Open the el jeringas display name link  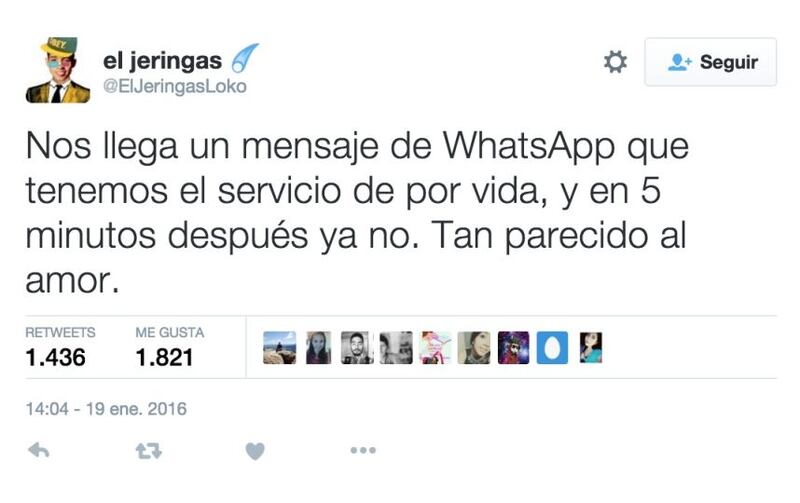(162, 61)
